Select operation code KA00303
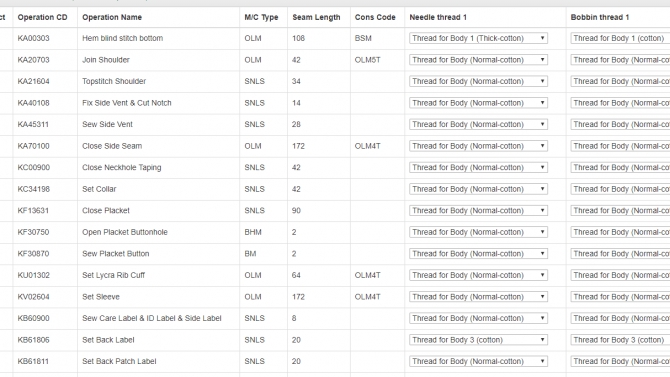670x377 pixels. pyautogui.click(x=33, y=38)
